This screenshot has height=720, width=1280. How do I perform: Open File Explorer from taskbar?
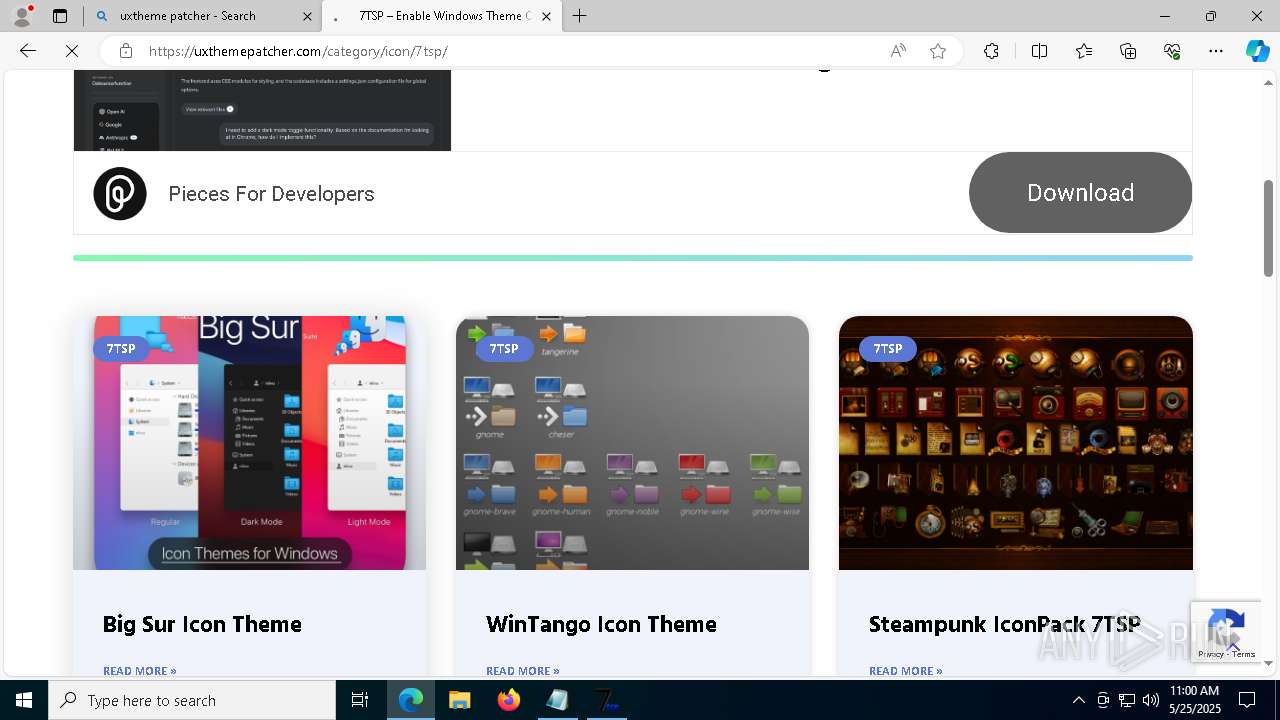point(460,700)
